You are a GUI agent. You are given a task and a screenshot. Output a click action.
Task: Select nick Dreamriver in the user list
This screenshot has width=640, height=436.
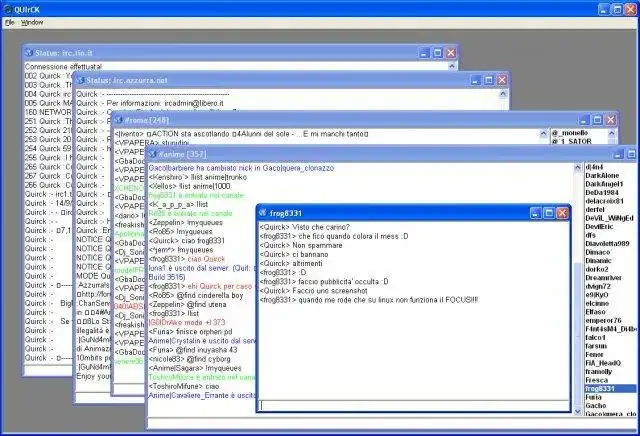(x=603, y=278)
